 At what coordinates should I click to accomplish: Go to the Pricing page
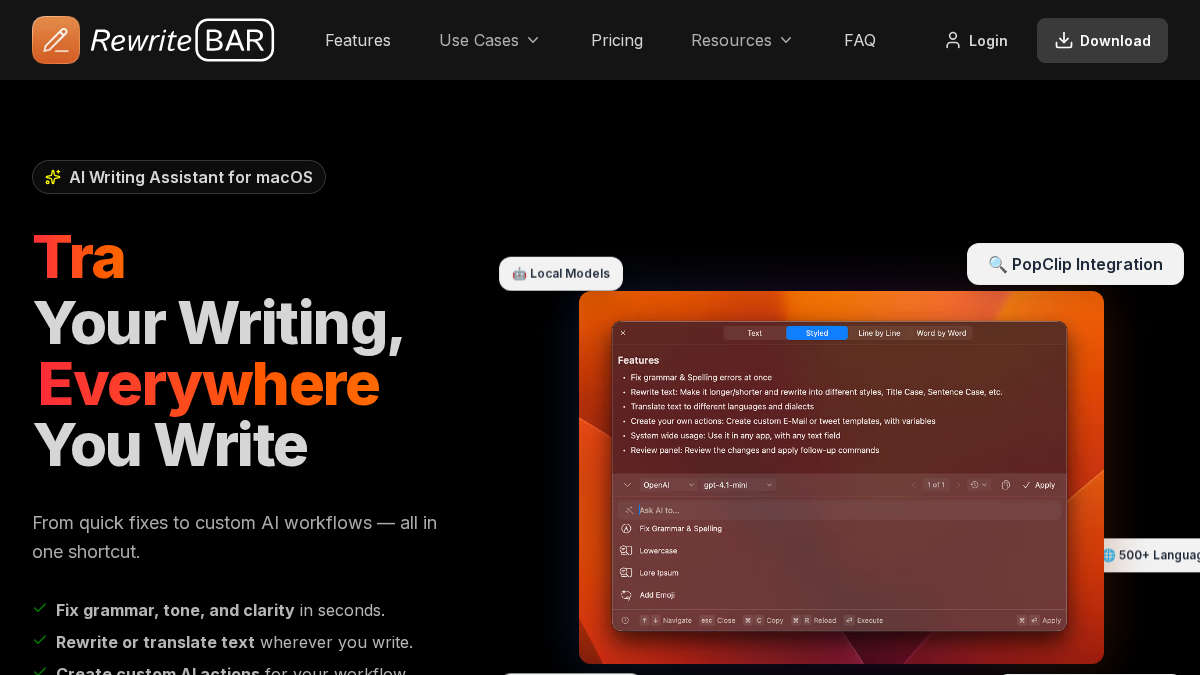617,40
